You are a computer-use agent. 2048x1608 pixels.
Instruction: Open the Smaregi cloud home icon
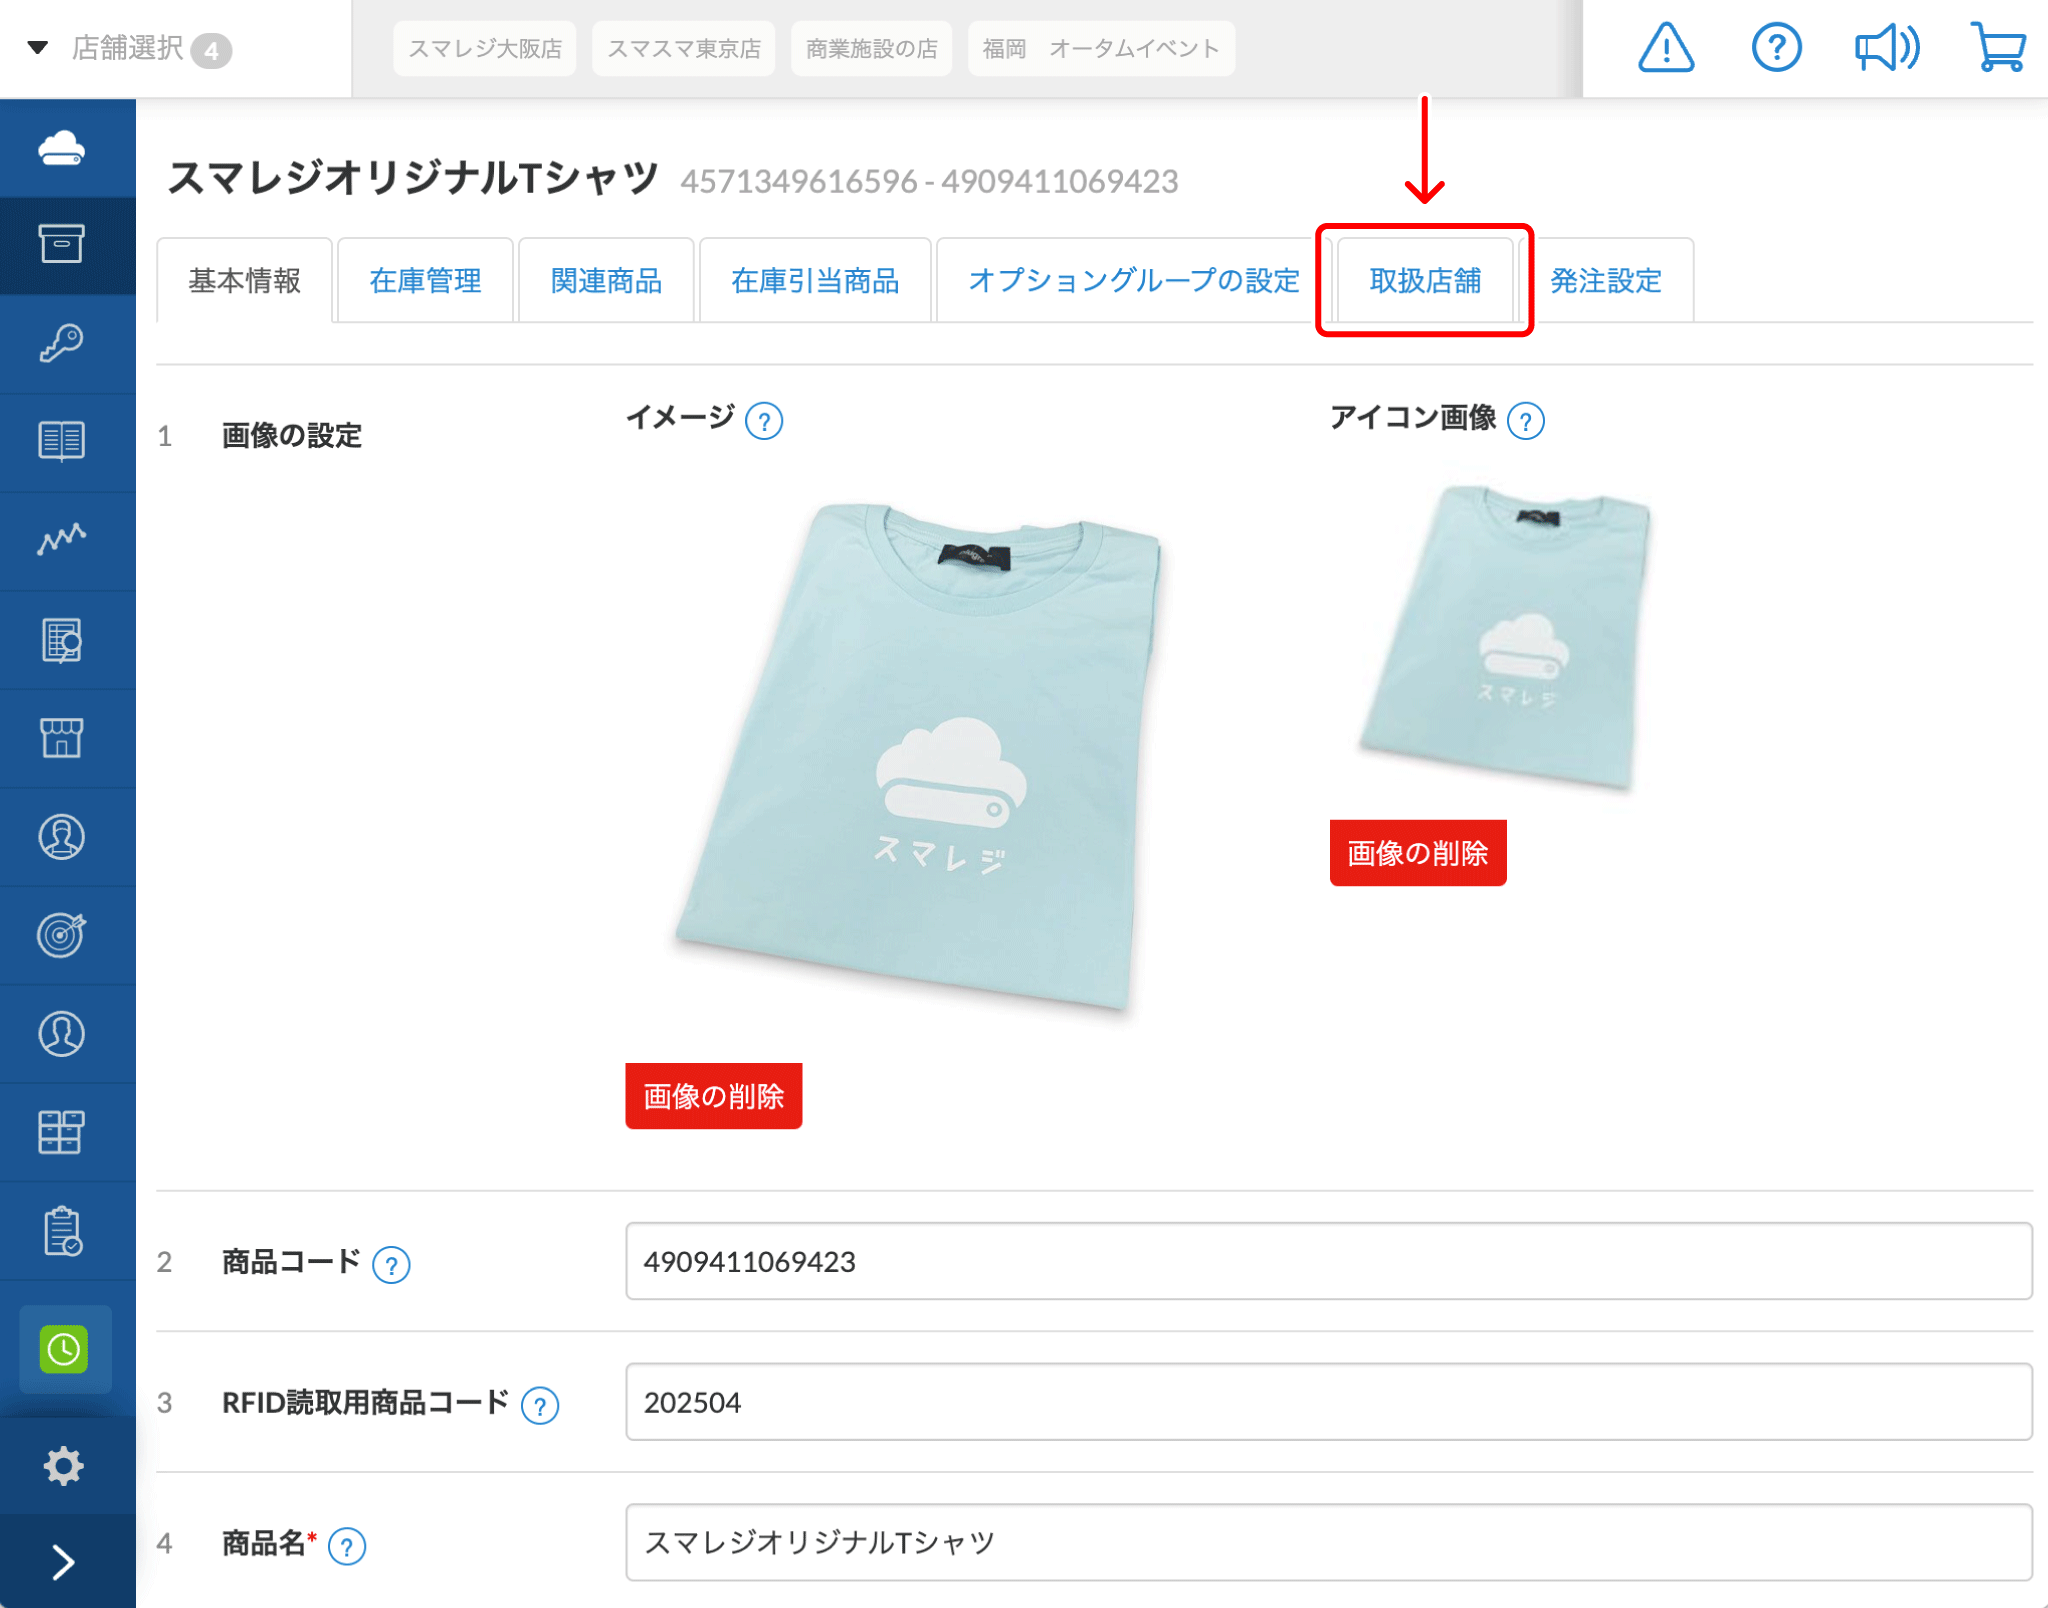(x=61, y=148)
